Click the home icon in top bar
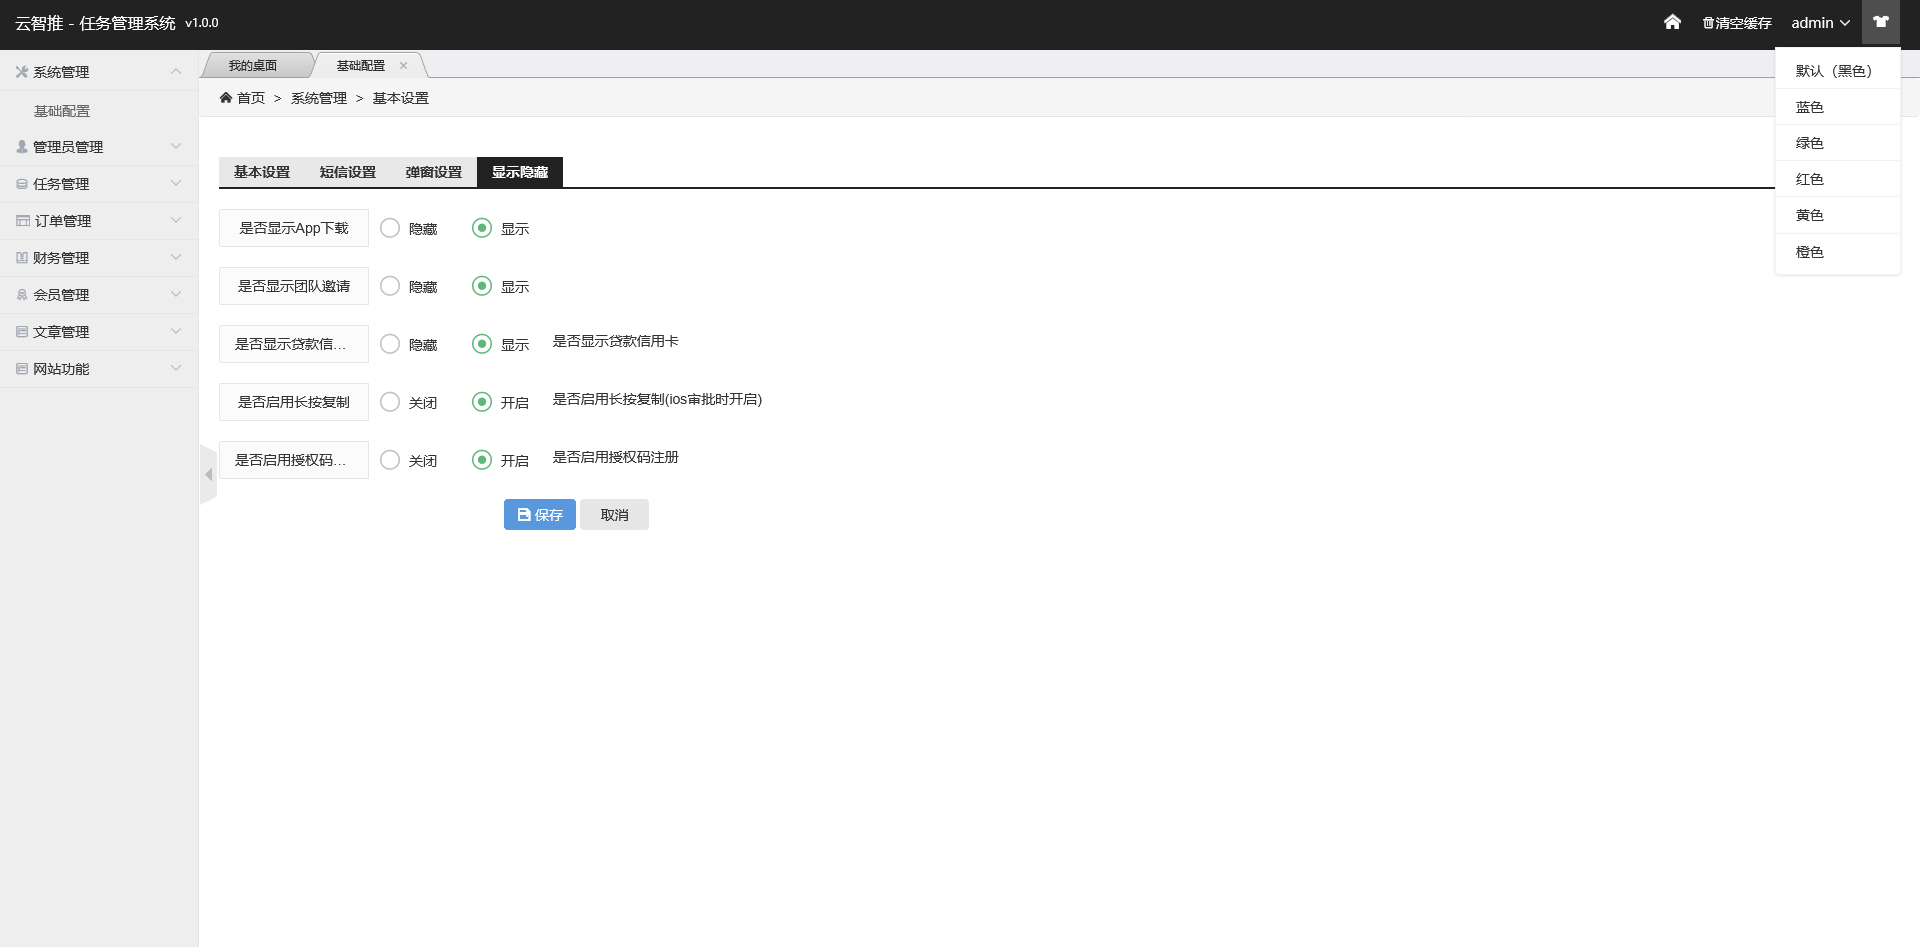Viewport: 1920px width, 947px height. click(1672, 22)
